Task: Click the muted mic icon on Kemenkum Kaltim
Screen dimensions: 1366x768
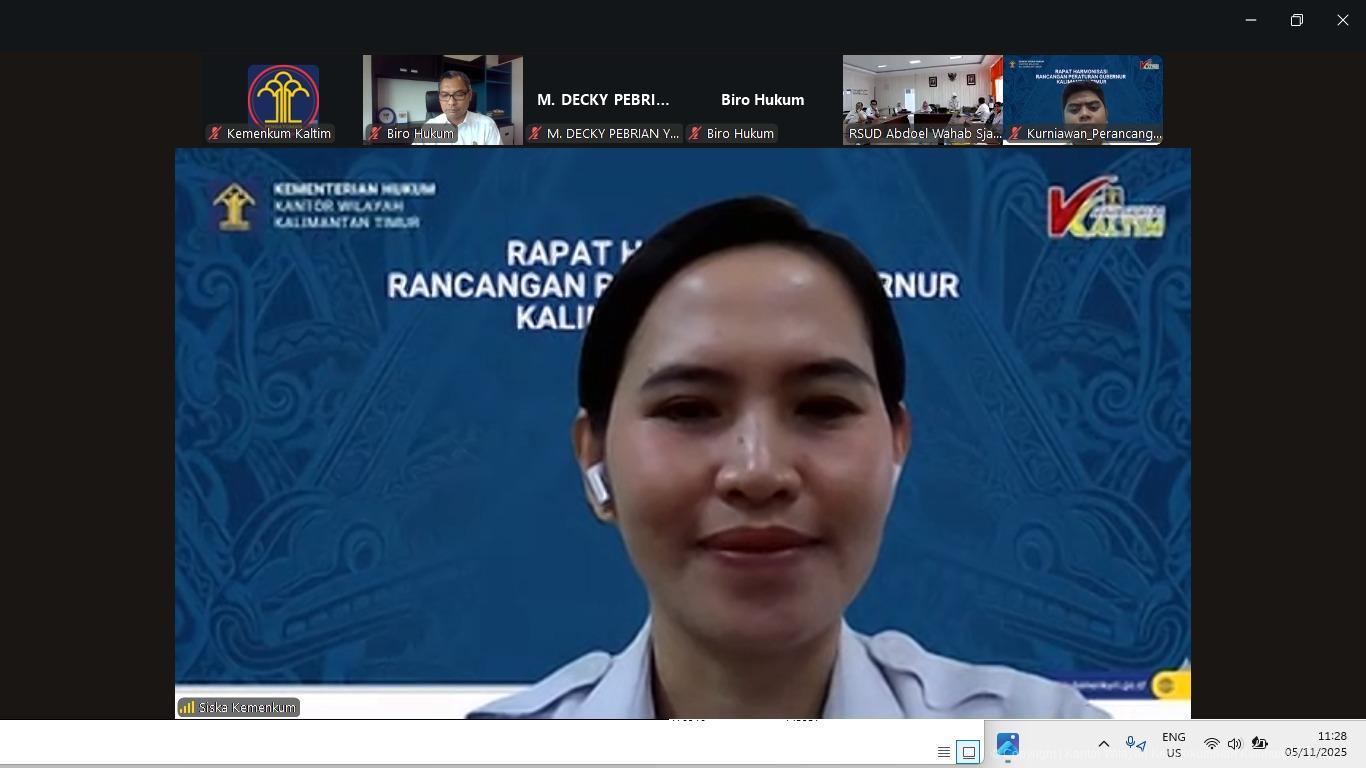Action: click(x=215, y=134)
